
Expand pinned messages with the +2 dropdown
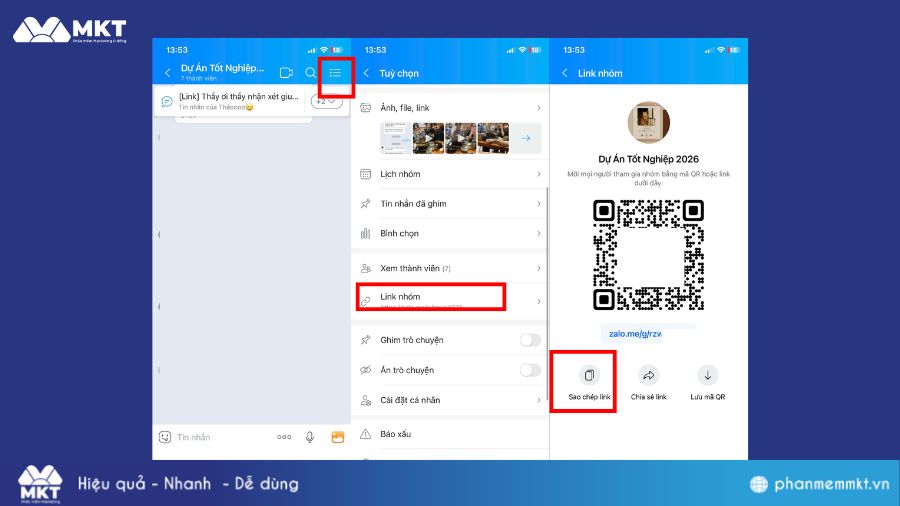click(x=327, y=102)
